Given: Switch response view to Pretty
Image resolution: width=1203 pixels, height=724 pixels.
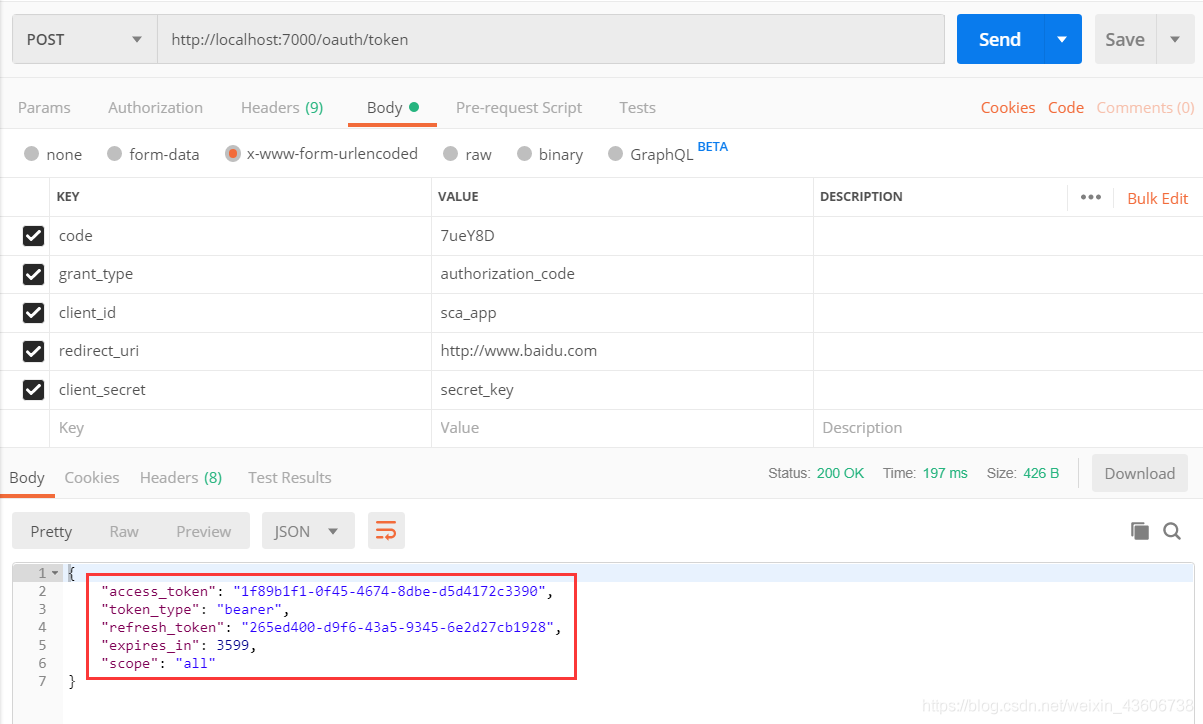Looking at the screenshot, I should 51,531.
